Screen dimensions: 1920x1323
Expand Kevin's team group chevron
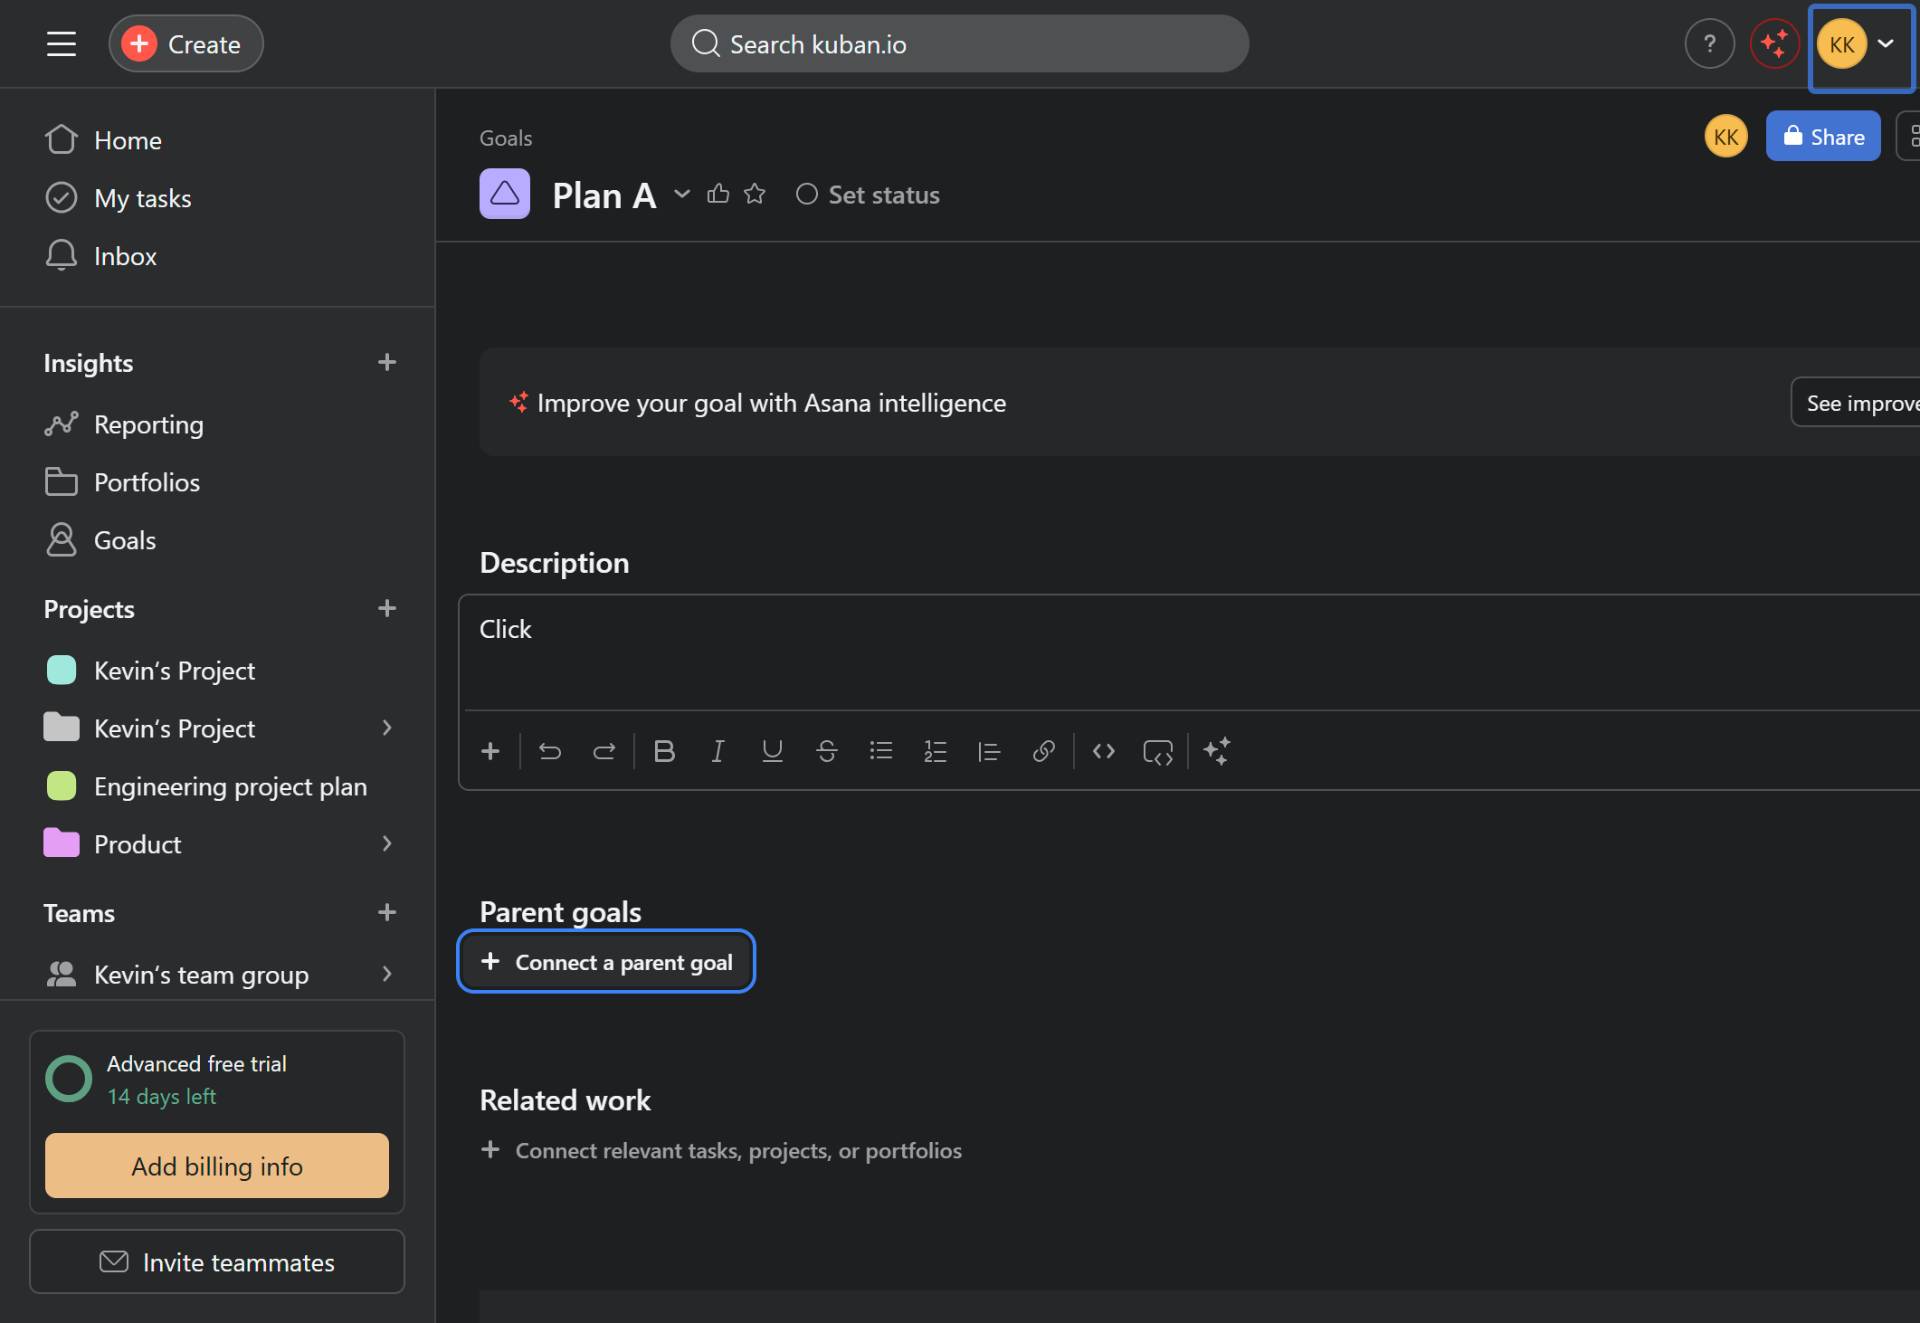pos(387,974)
